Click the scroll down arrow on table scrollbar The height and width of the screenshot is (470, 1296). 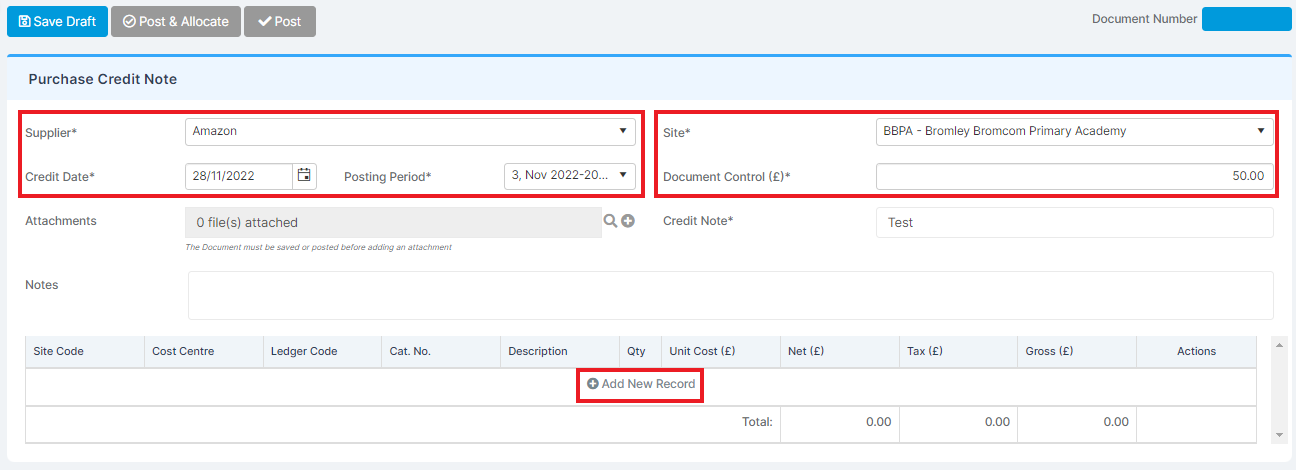coord(1279,435)
